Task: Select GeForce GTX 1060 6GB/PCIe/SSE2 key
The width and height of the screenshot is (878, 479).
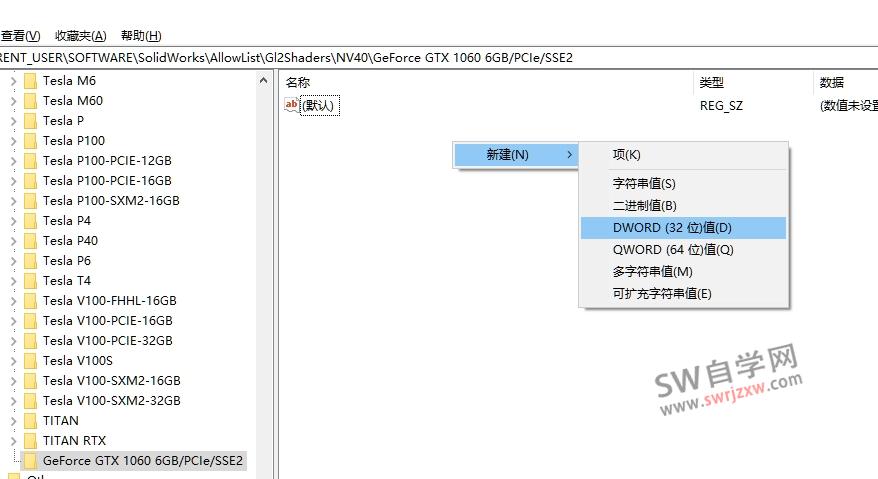Action: coord(143,461)
